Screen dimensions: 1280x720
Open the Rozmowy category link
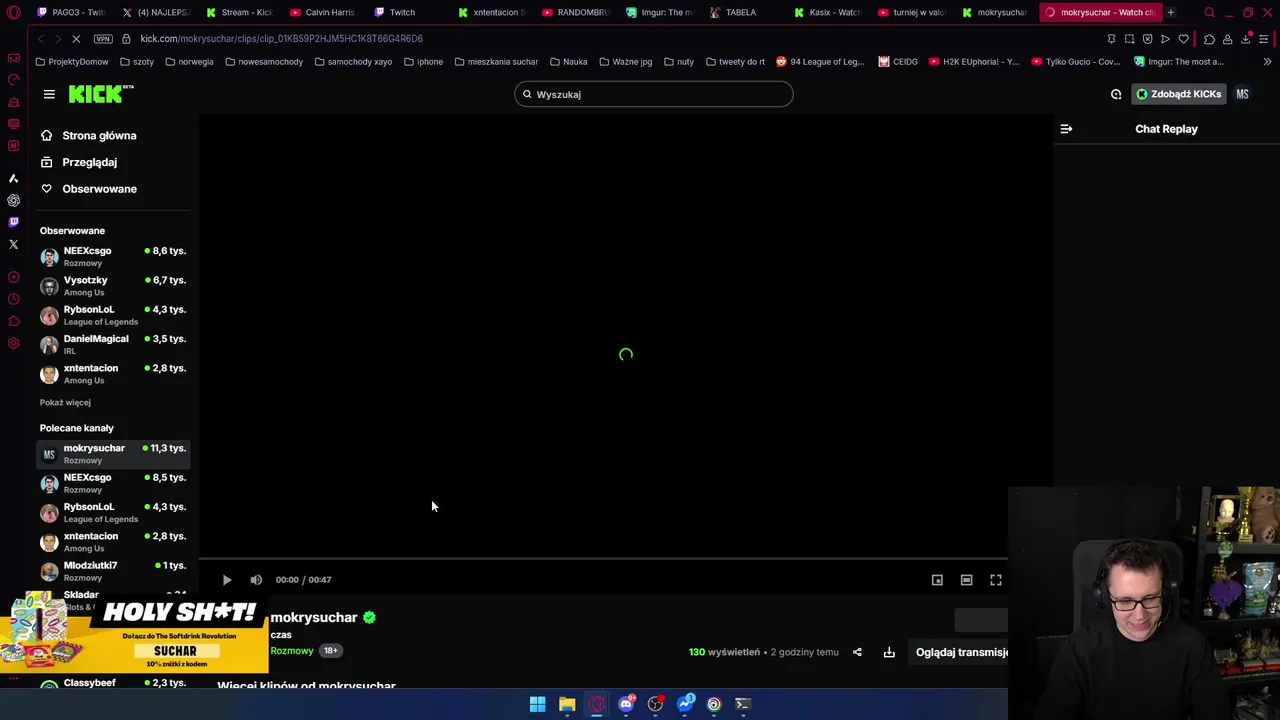pyautogui.click(x=291, y=651)
